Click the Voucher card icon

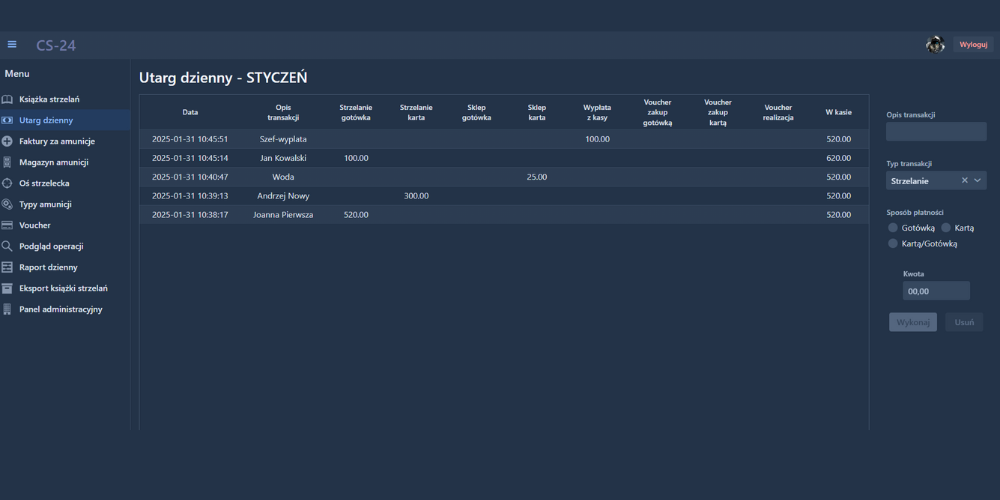8,225
